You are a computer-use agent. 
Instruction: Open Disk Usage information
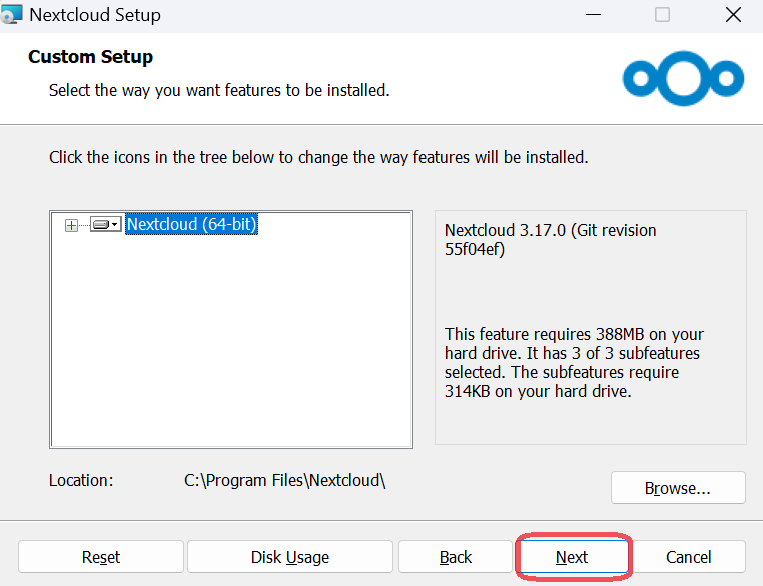(x=290, y=557)
